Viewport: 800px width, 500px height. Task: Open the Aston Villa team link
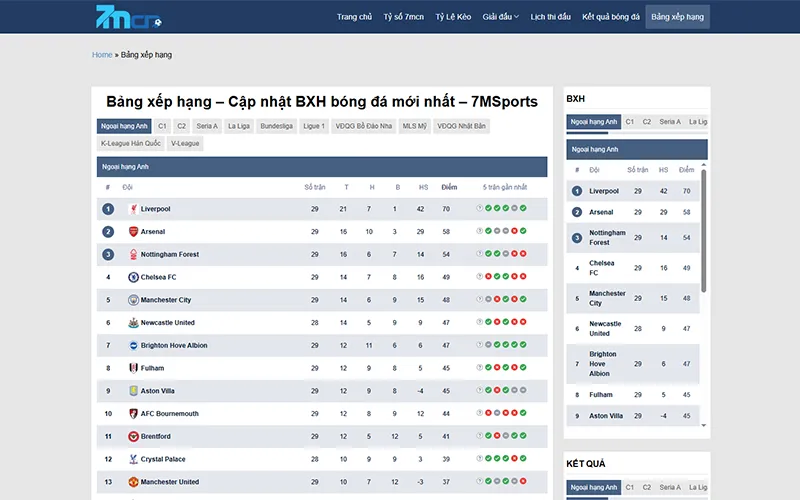coord(157,391)
